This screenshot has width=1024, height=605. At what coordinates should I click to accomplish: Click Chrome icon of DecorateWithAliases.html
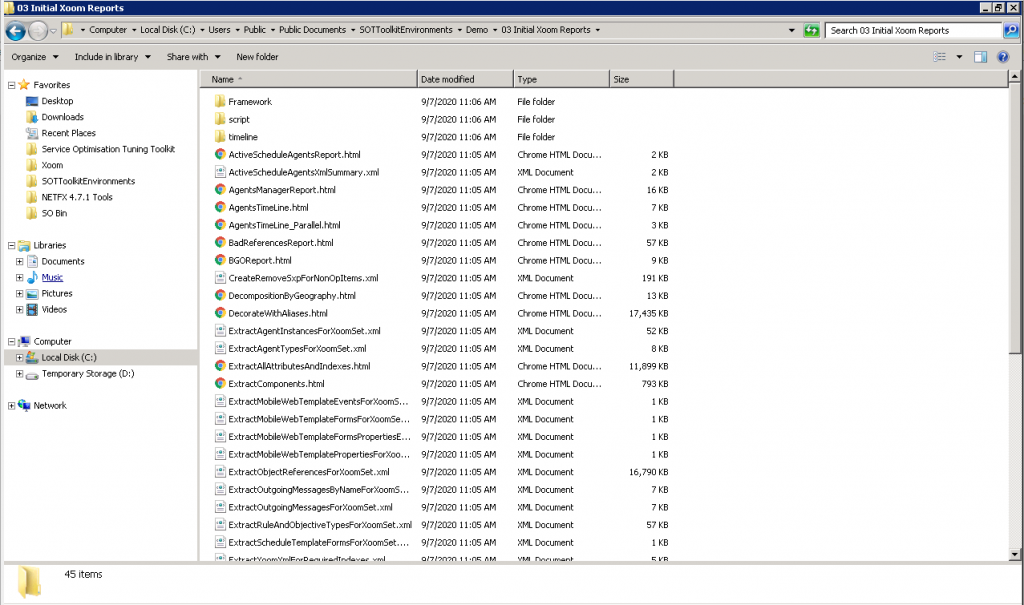(220, 314)
